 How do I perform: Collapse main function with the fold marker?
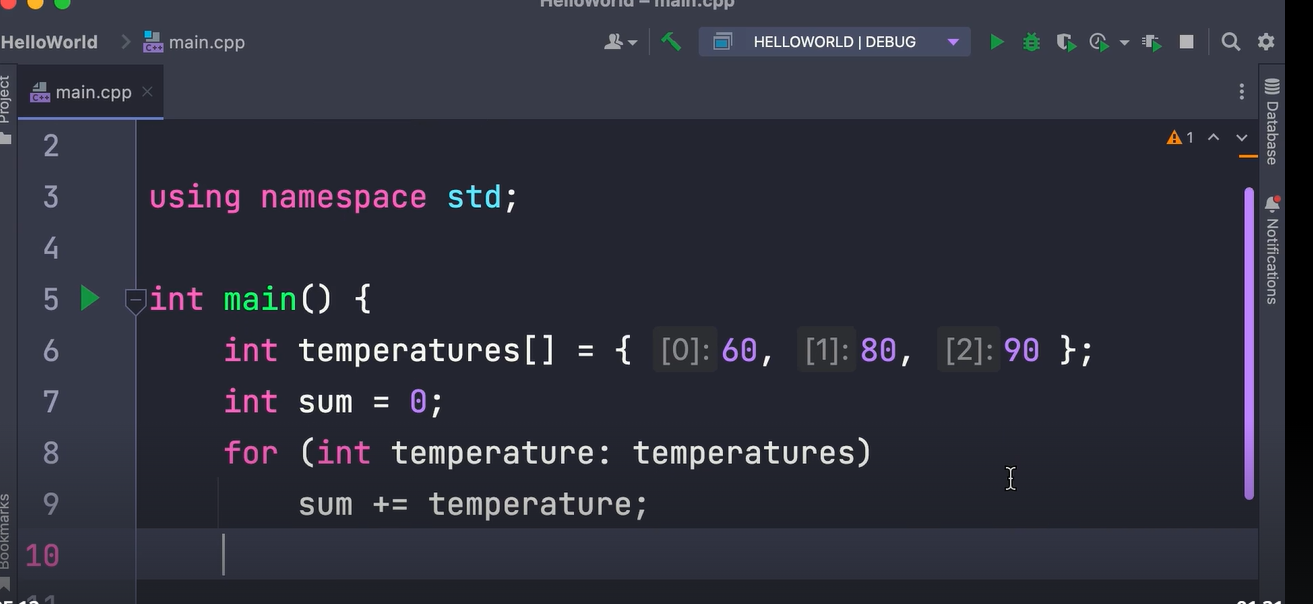point(135,298)
